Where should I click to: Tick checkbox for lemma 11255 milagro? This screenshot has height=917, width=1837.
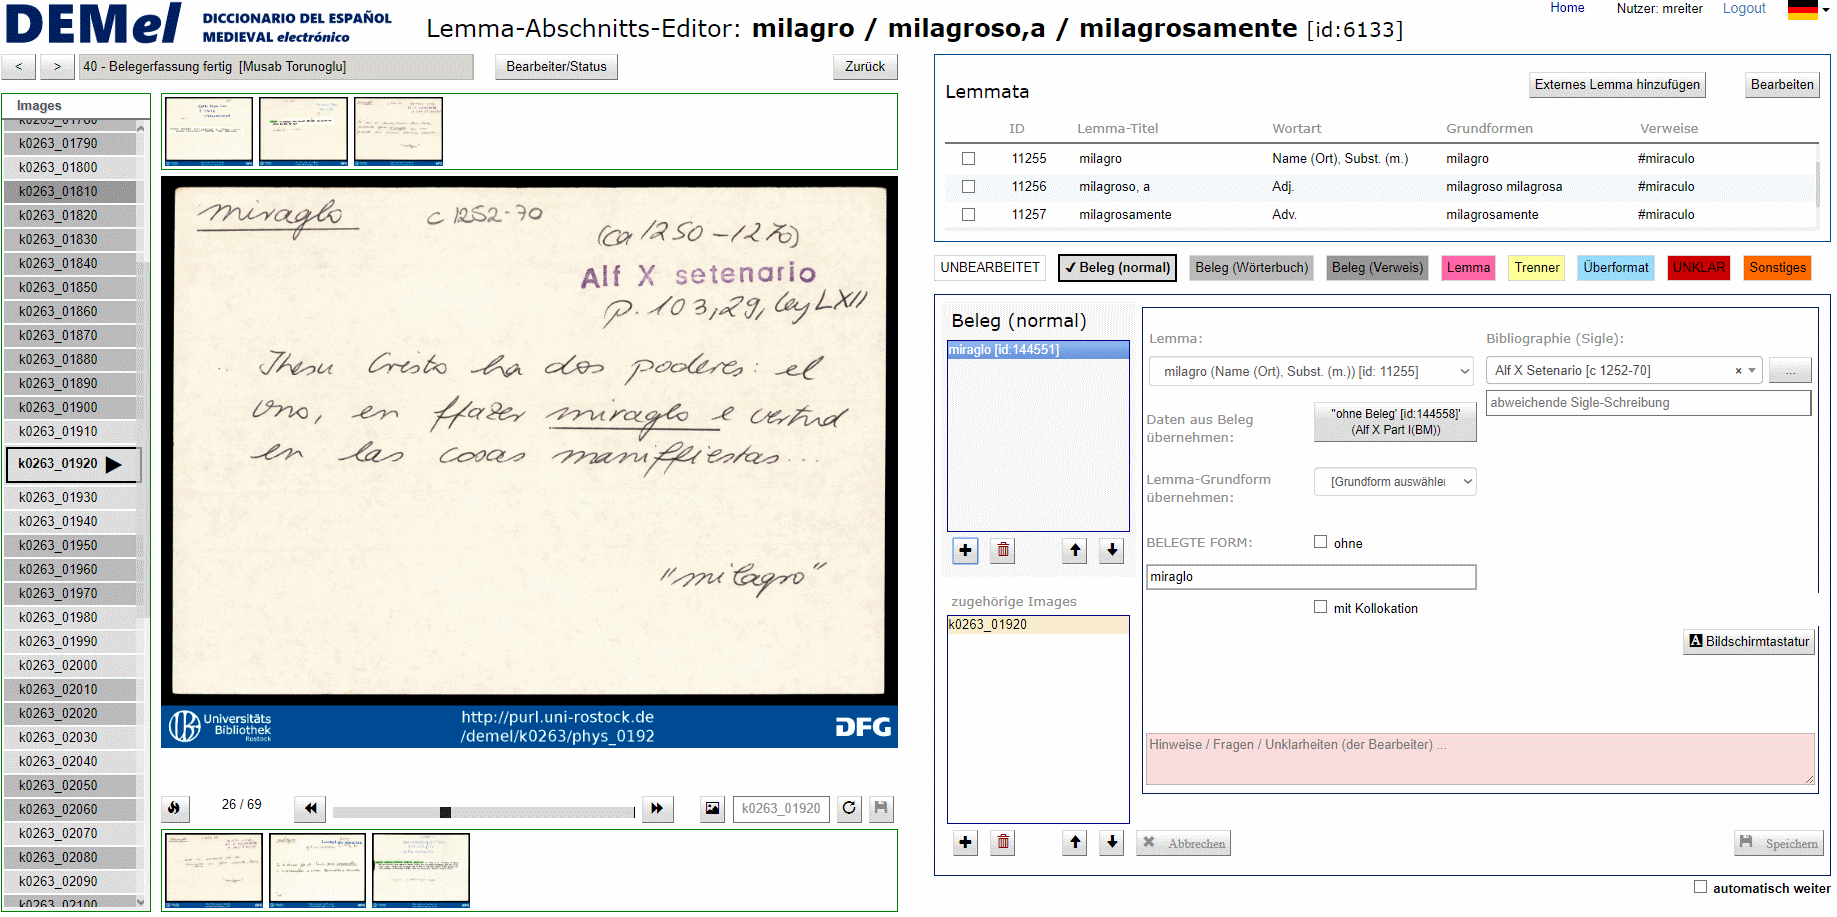tap(968, 158)
